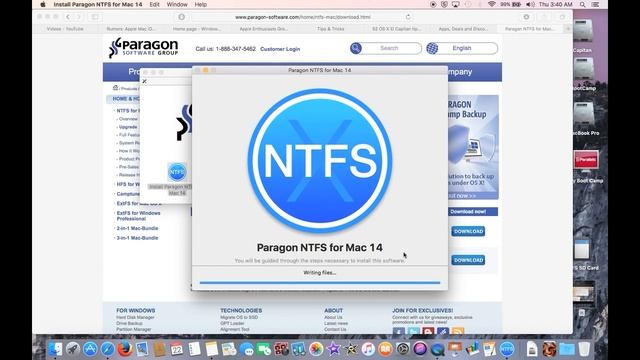Click the screen recording indicator in menu bar

[x=433, y=4]
